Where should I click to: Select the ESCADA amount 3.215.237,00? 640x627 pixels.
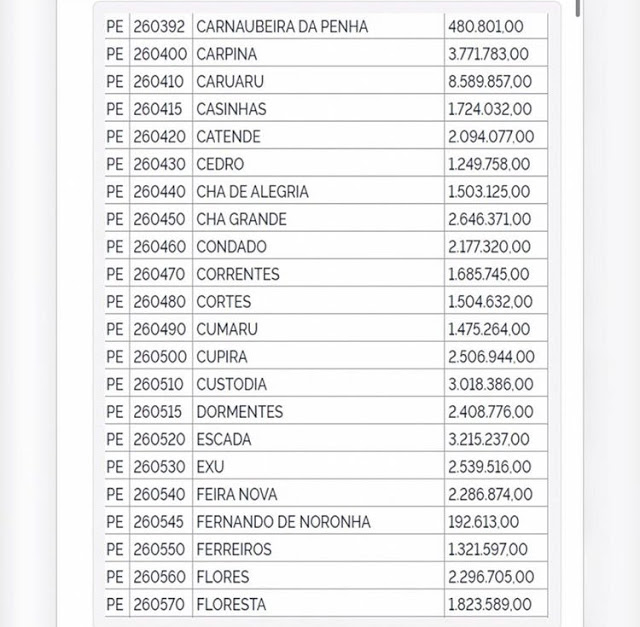[x=490, y=439]
